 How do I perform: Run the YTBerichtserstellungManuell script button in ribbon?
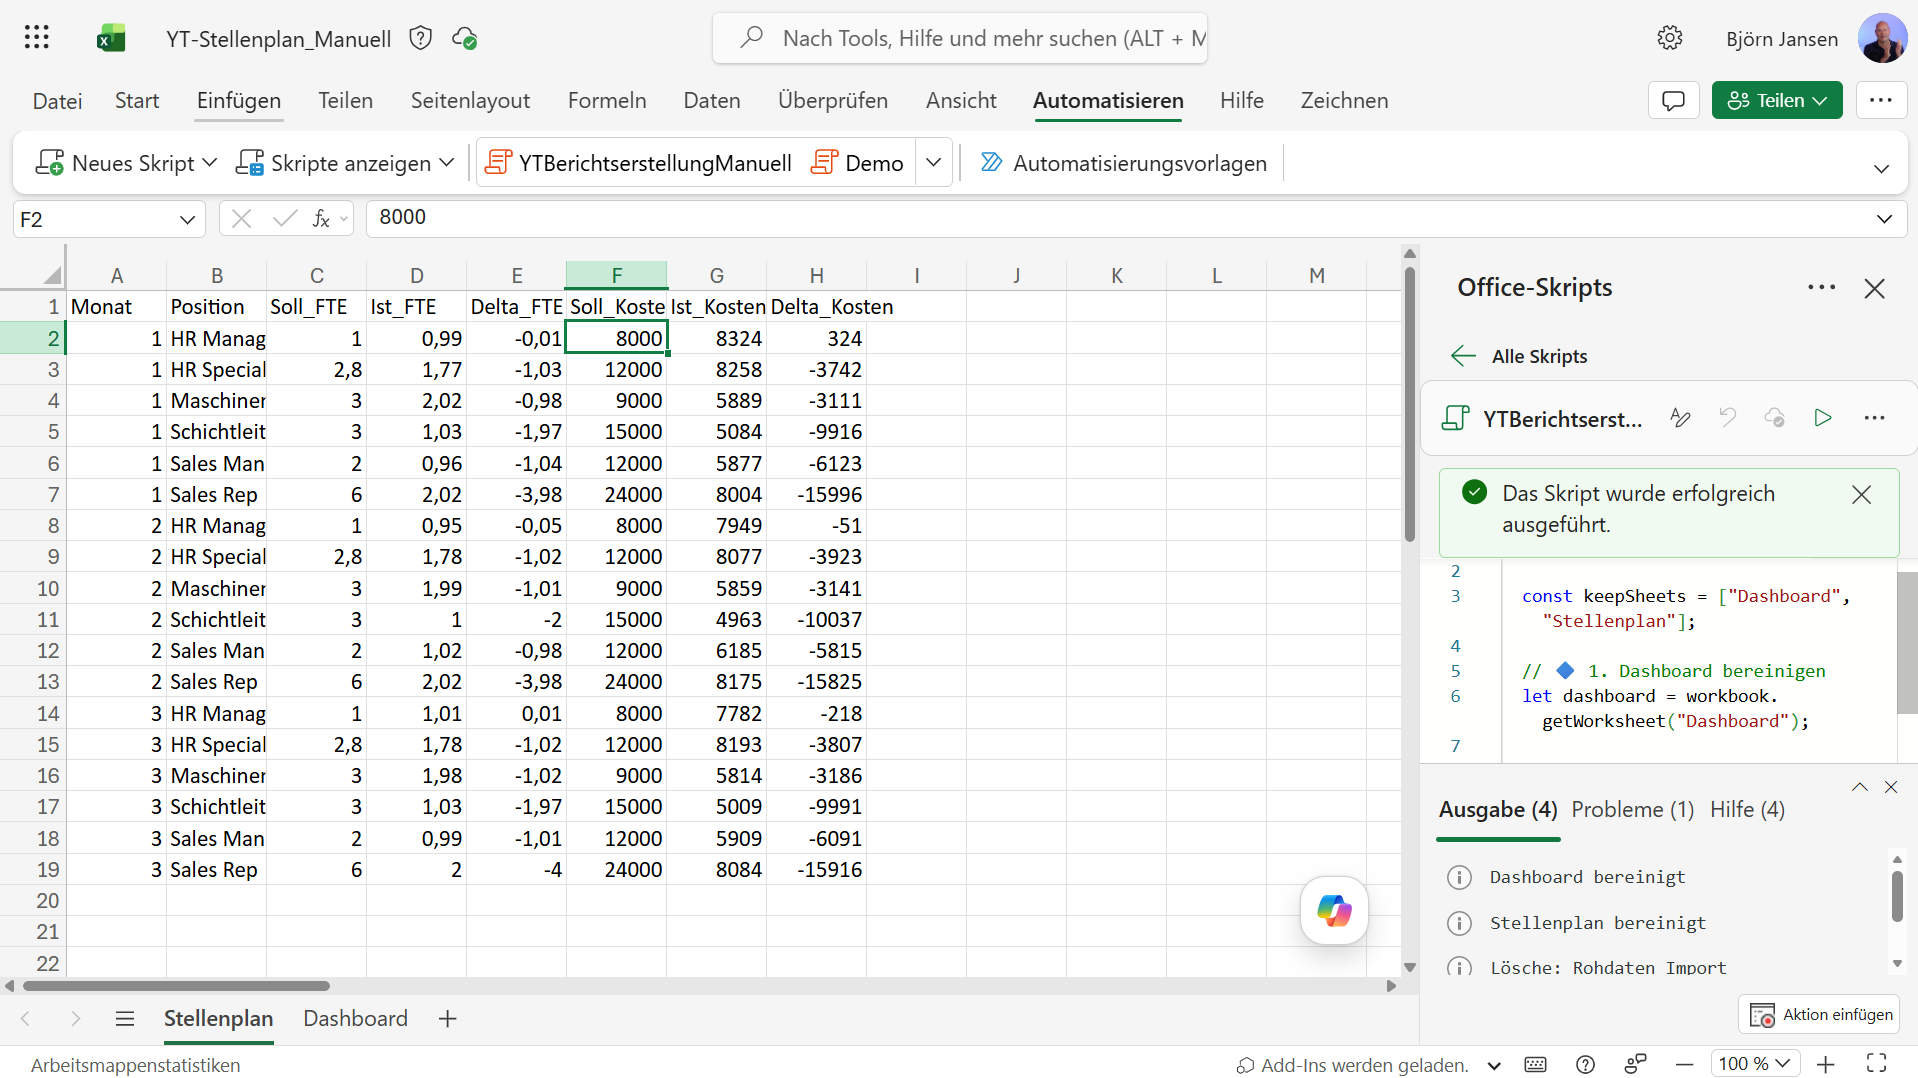point(638,163)
